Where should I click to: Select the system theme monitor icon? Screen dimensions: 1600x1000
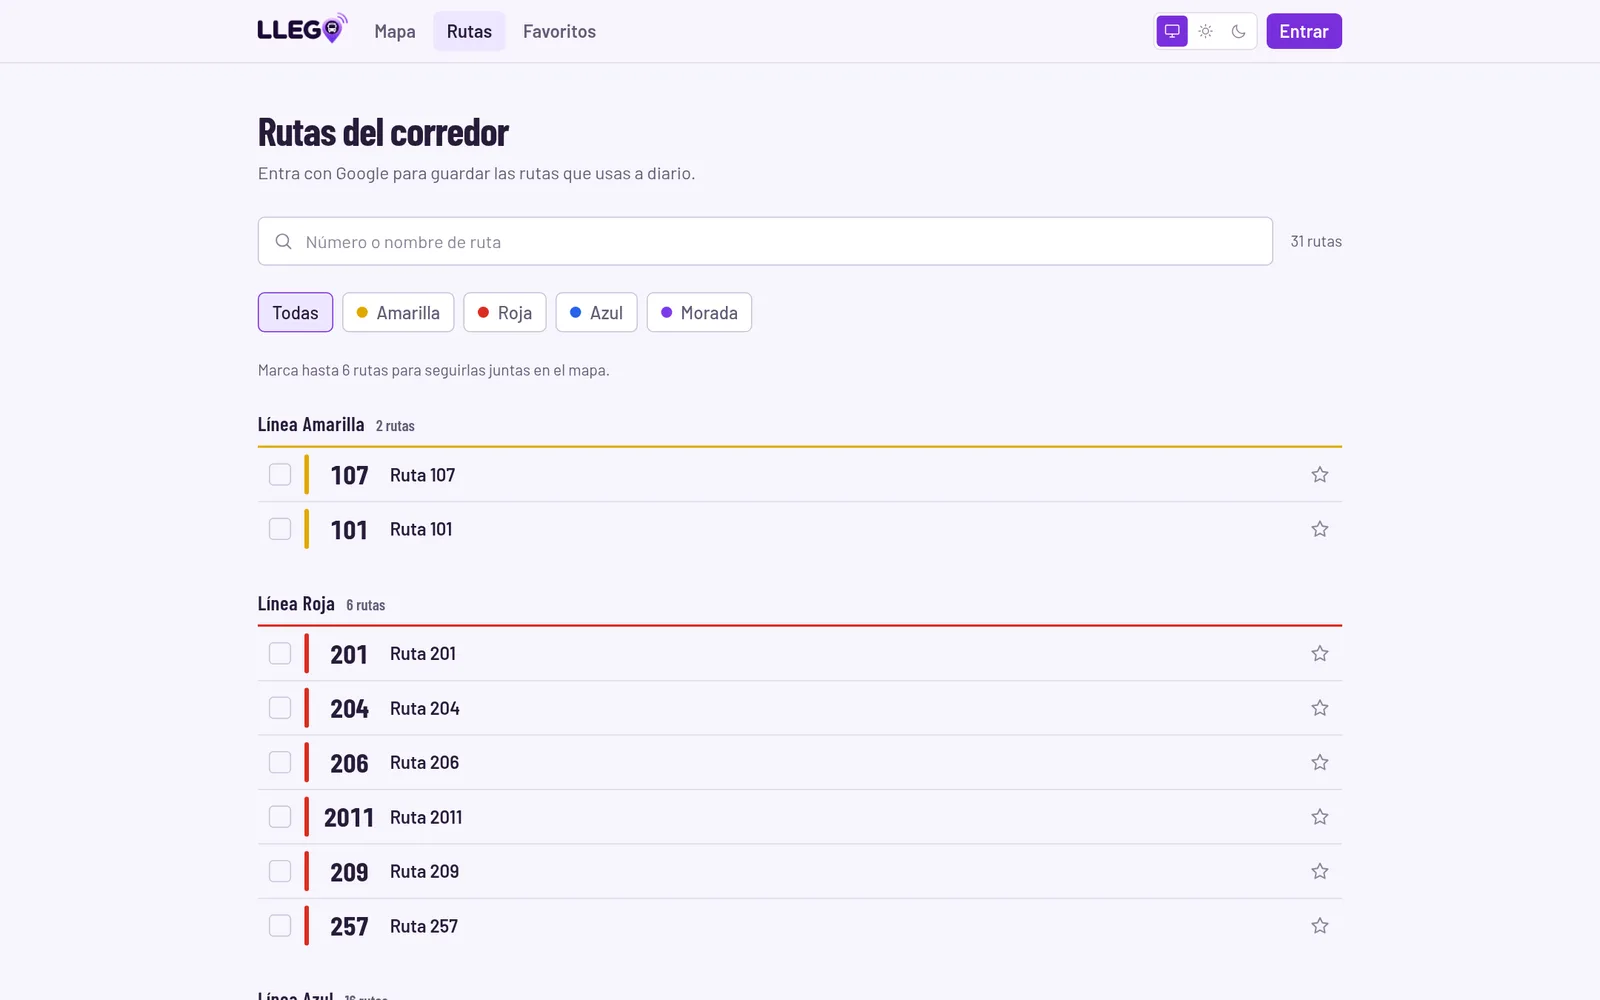point(1172,31)
